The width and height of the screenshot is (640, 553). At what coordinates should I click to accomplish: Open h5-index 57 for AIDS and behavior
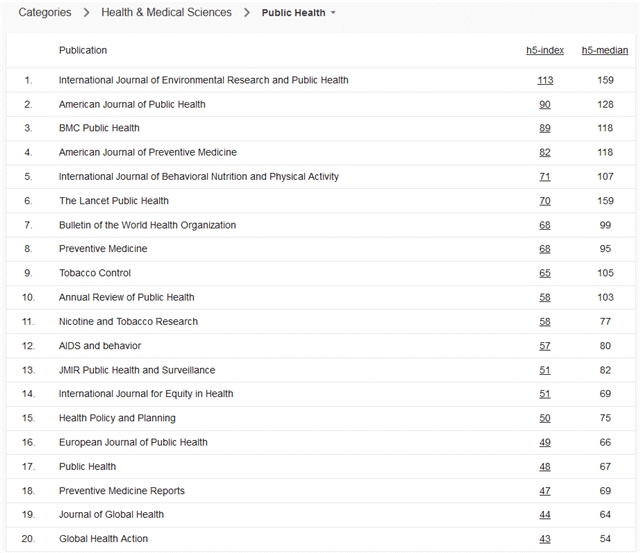tap(545, 346)
